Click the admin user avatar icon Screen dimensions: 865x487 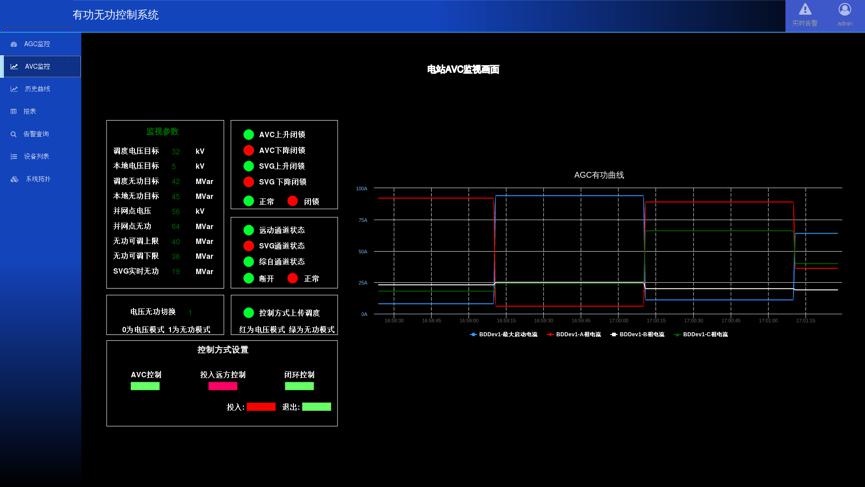pyautogui.click(x=845, y=10)
